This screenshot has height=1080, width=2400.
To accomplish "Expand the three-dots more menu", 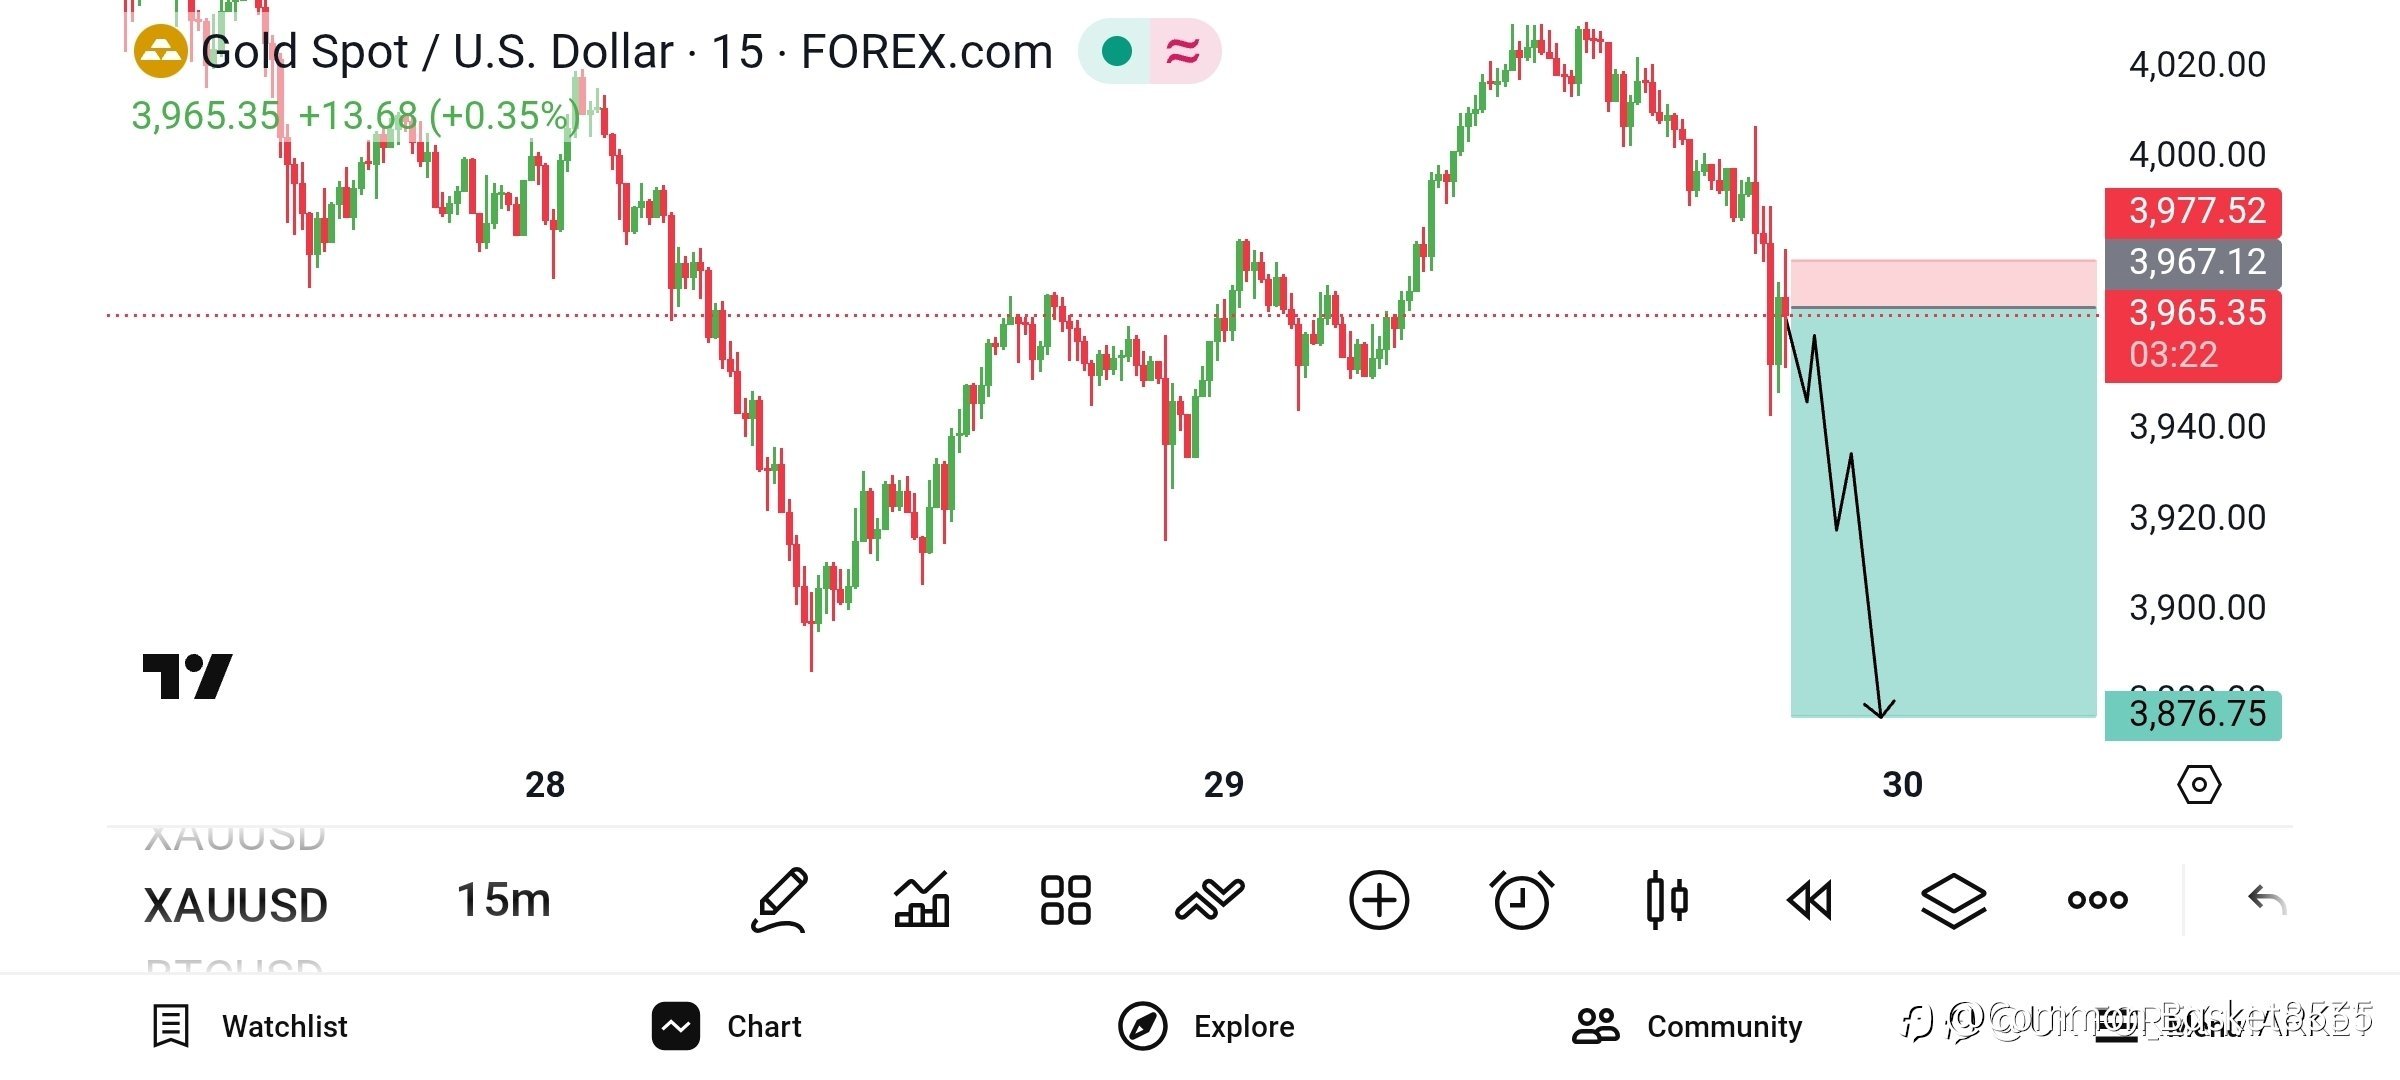I will tap(2097, 900).
